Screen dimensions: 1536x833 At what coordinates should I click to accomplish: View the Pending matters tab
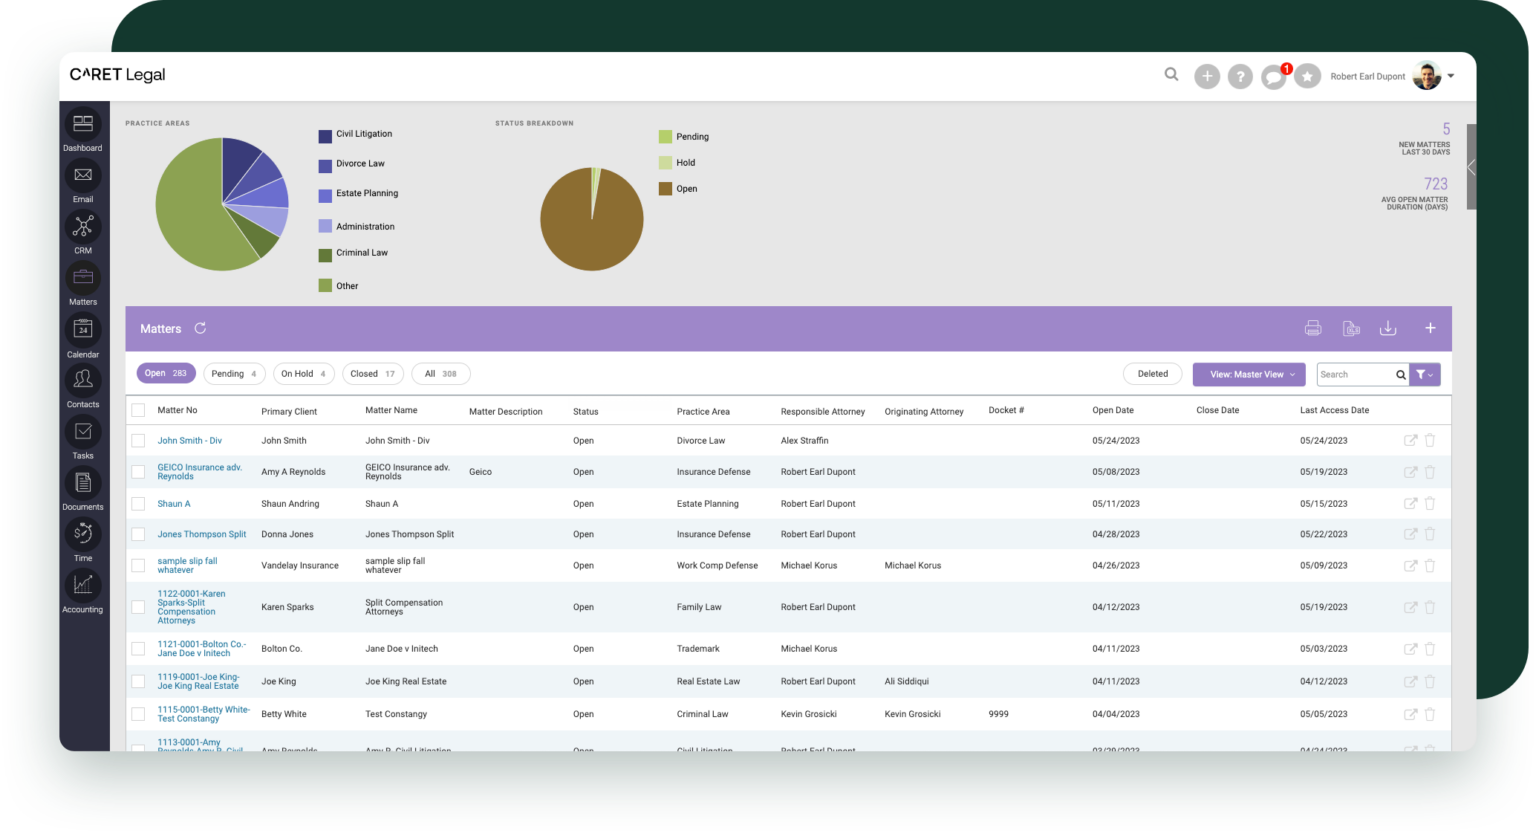pyautogui.click(x=233, y=373)
